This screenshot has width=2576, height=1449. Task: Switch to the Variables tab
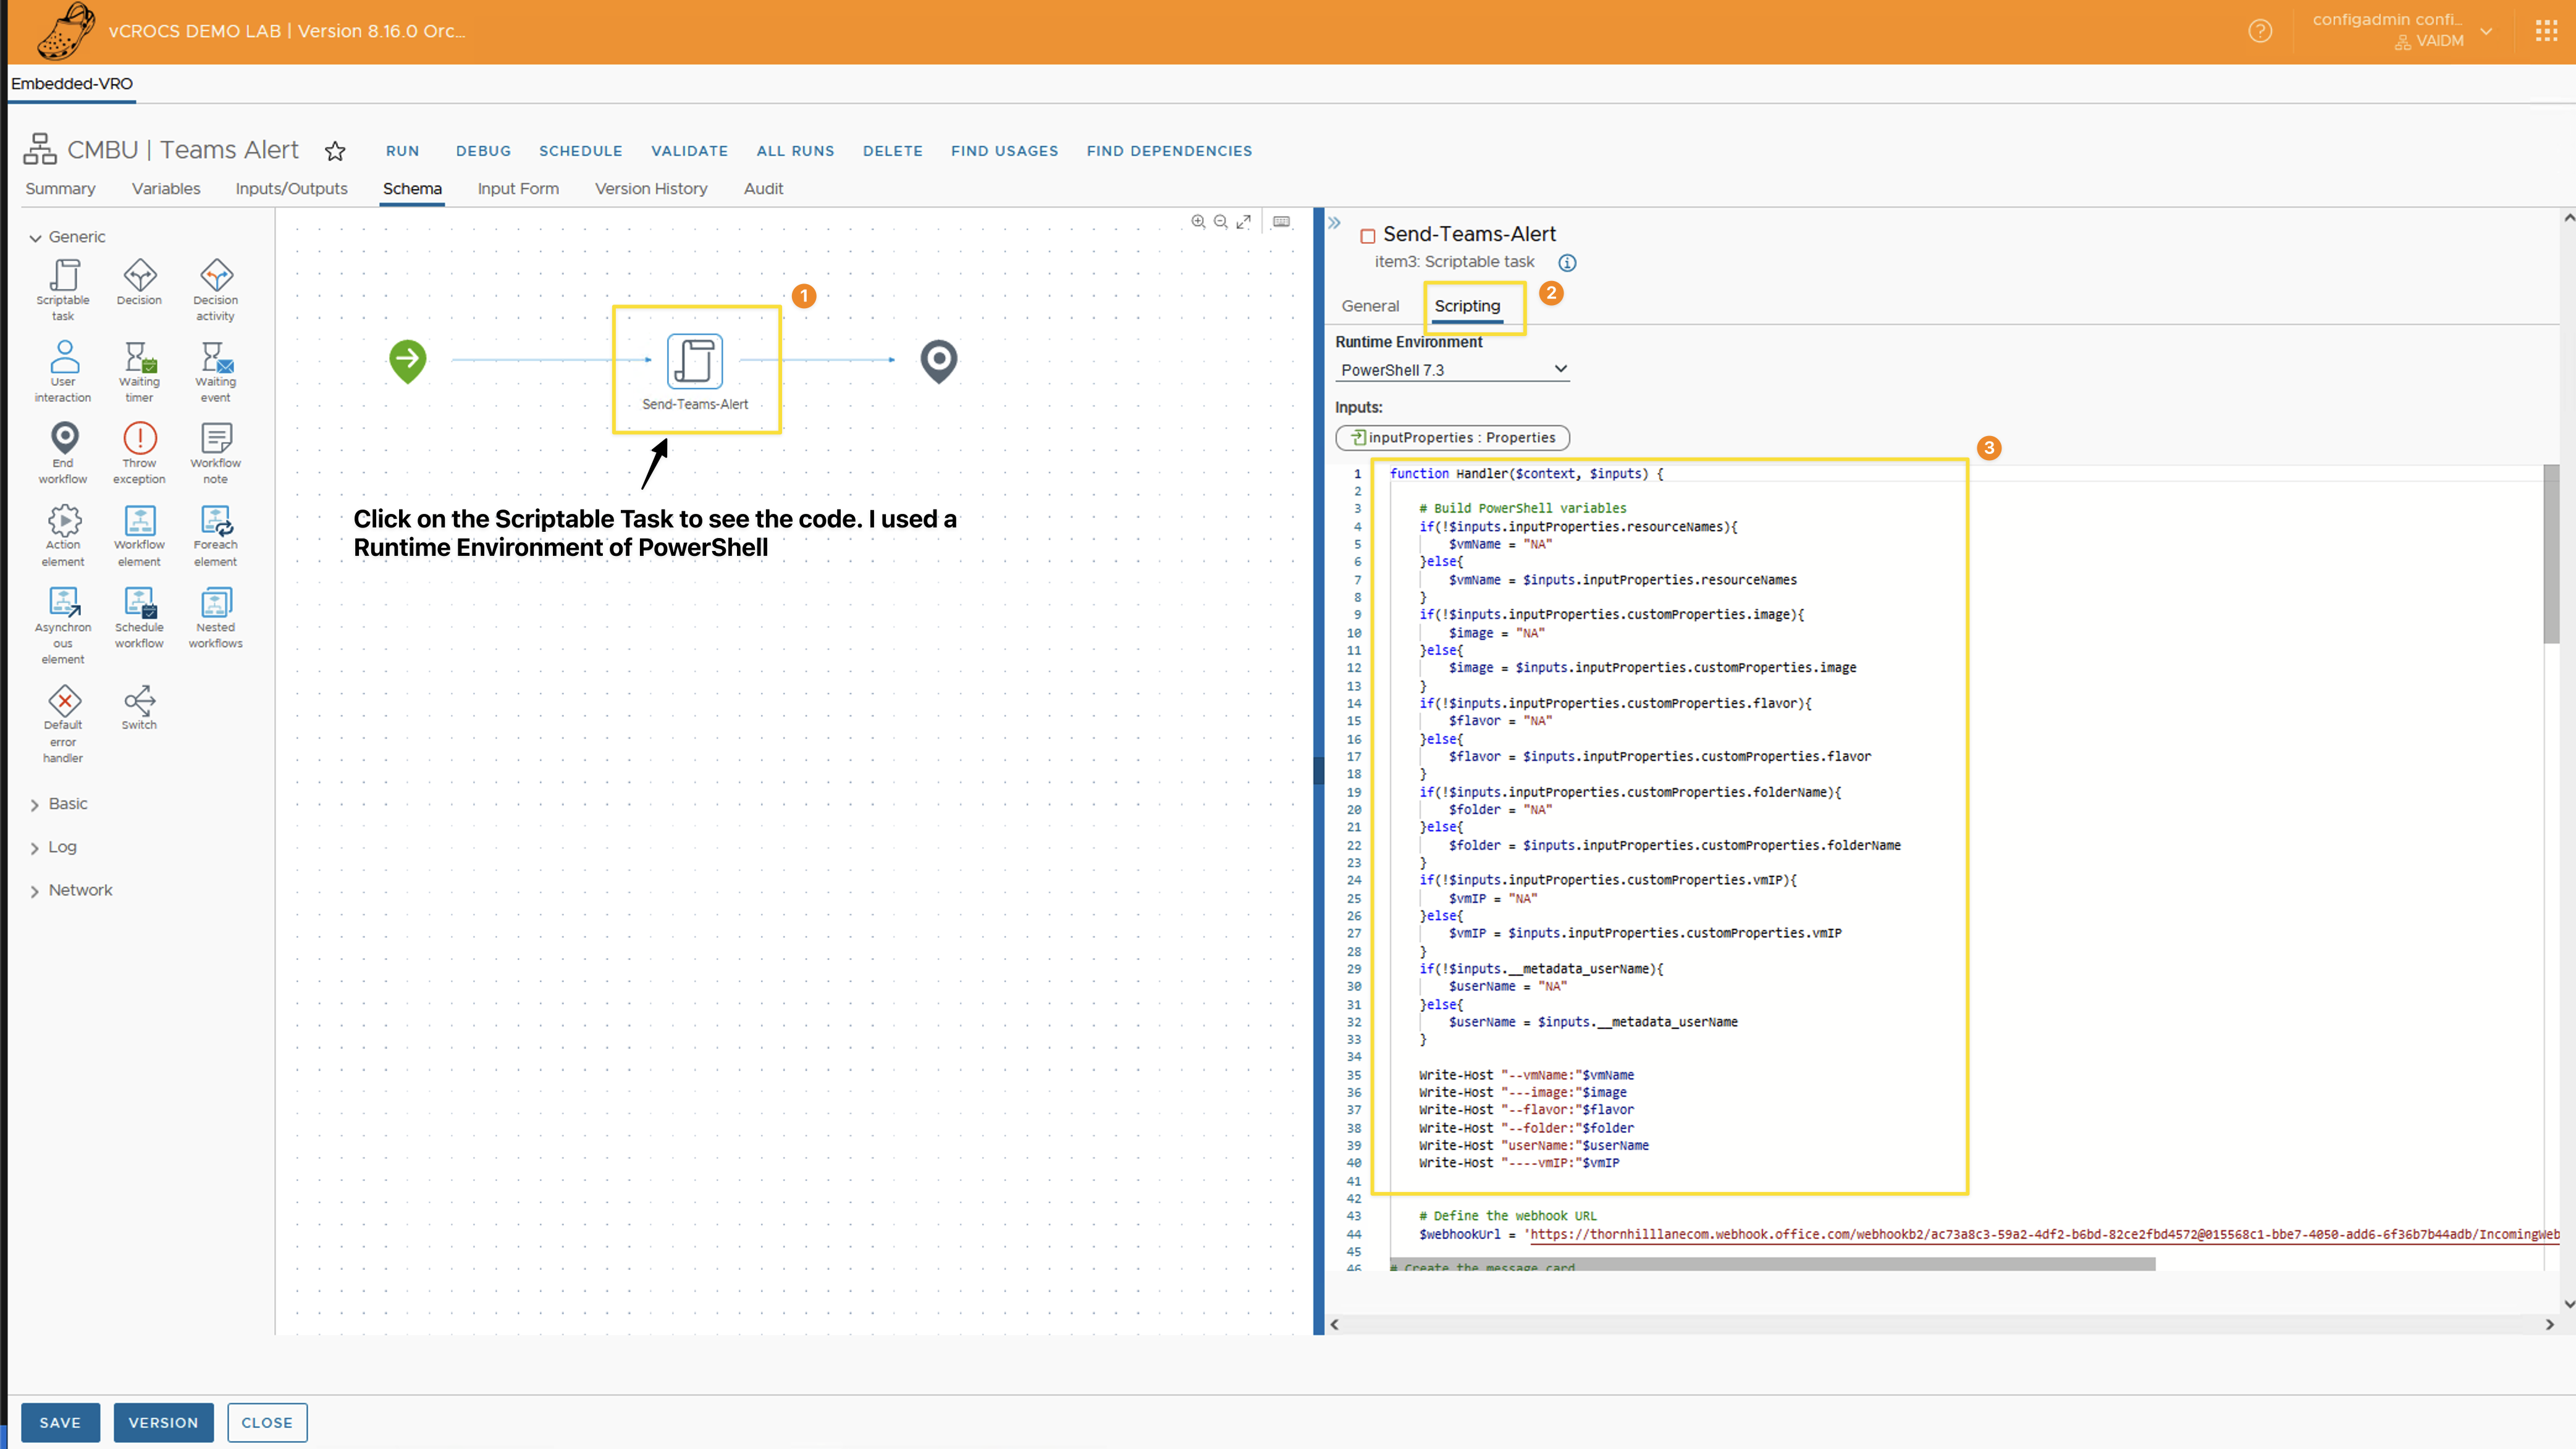tap(166, 189)
